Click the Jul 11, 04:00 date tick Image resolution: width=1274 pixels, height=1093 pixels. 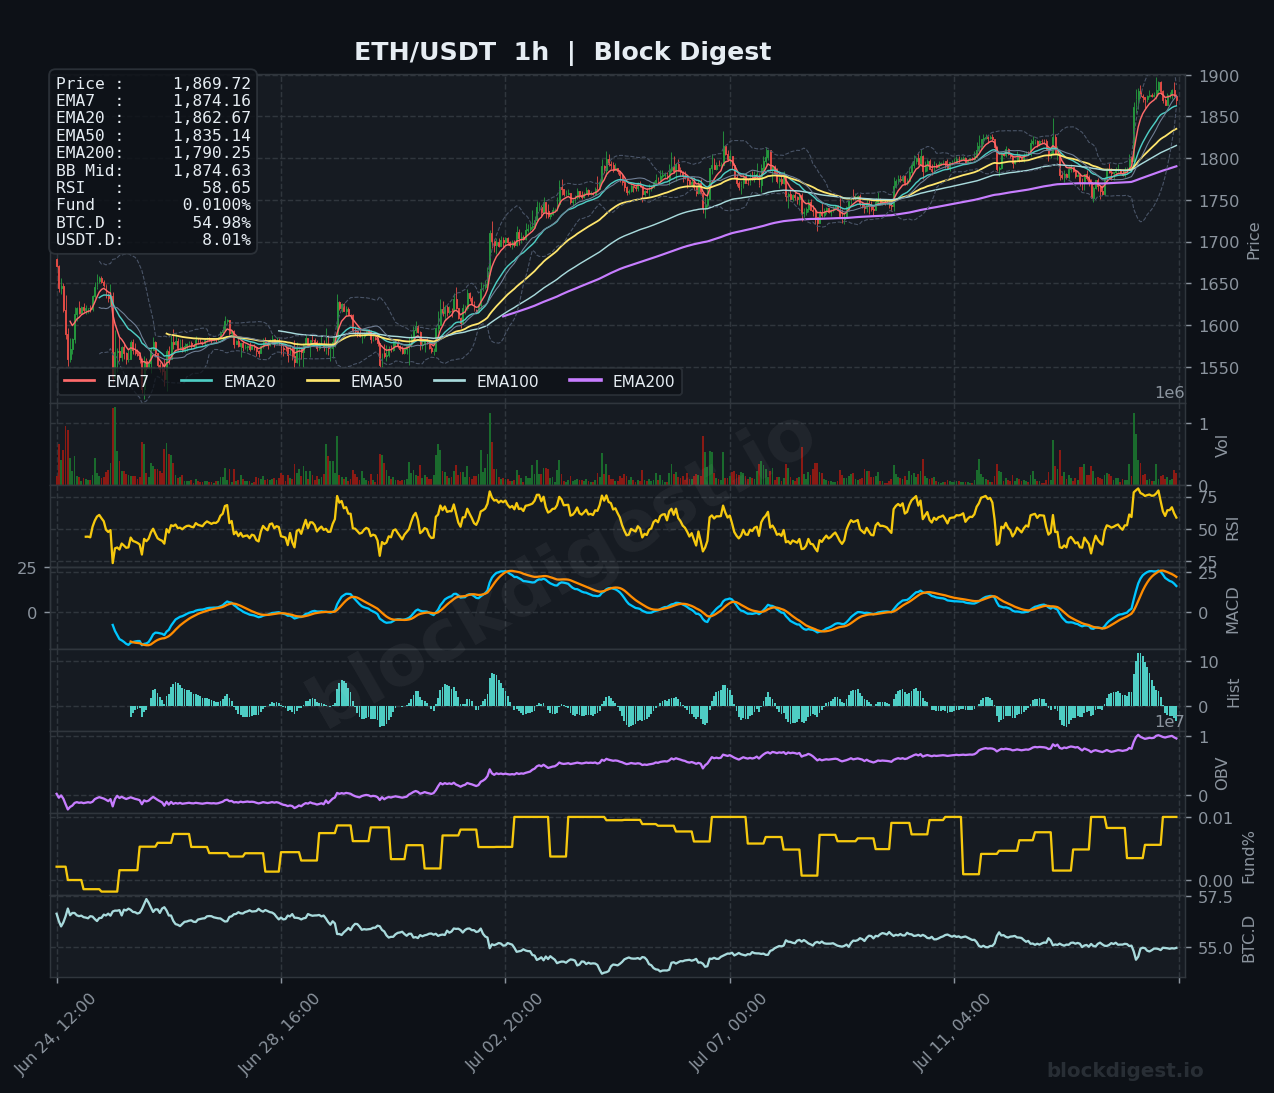(x=953, y=1034)
